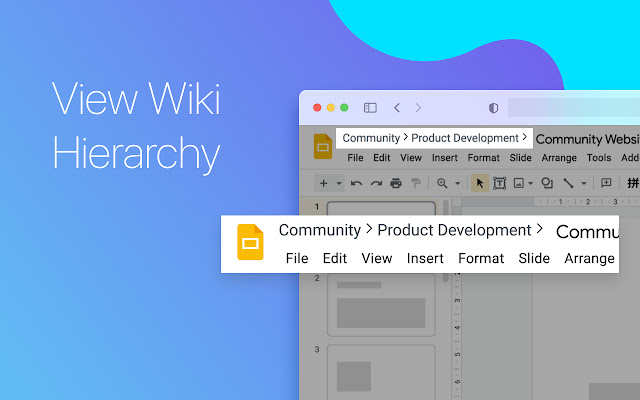
Task: Redo the action using the toolbar arrow
Action: click(x=376, y=183)
